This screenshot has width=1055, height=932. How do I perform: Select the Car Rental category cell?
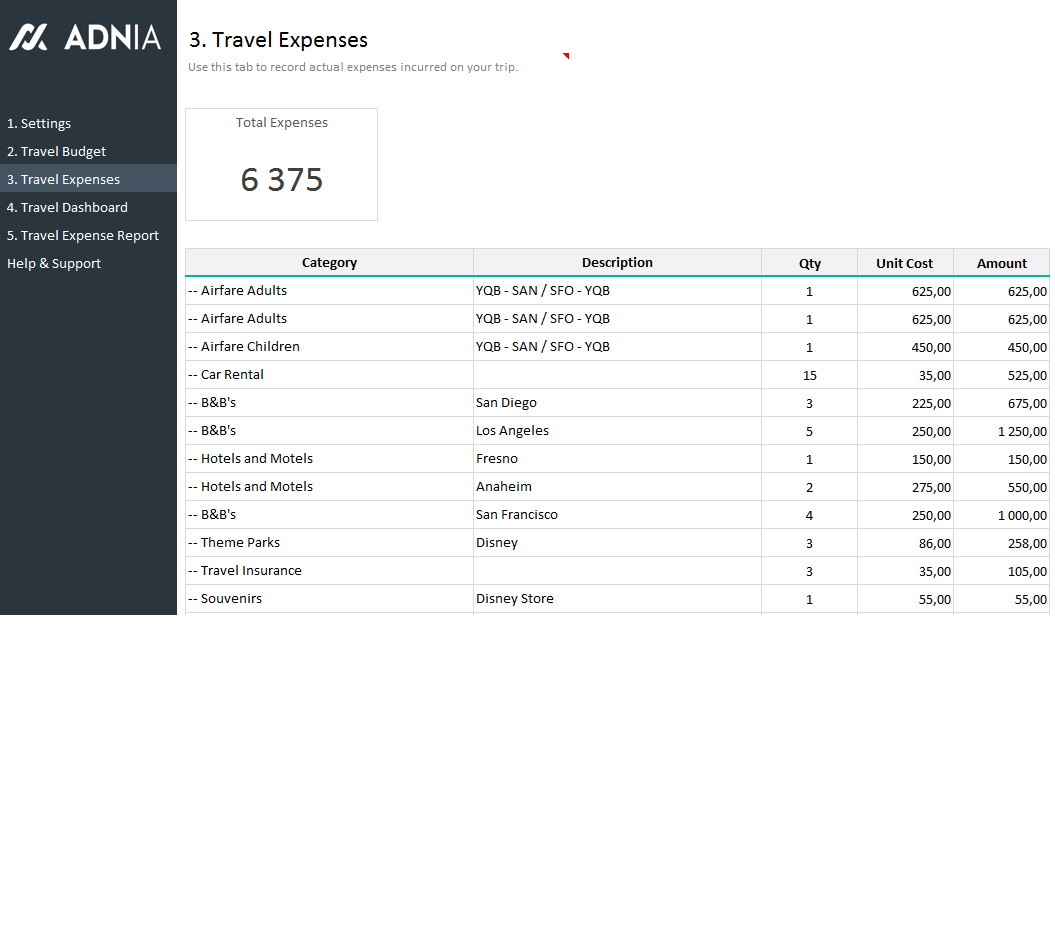pos(329,375)
